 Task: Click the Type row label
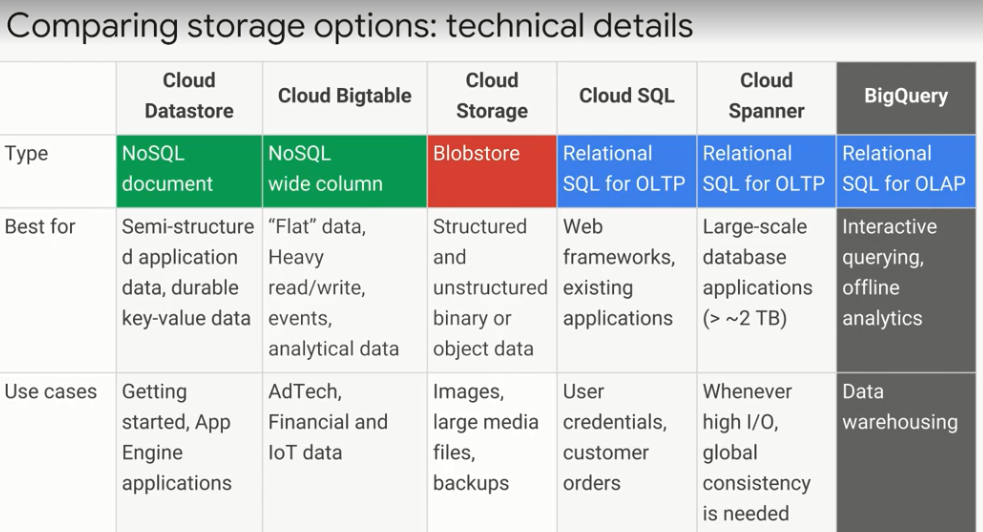point(27,154)
